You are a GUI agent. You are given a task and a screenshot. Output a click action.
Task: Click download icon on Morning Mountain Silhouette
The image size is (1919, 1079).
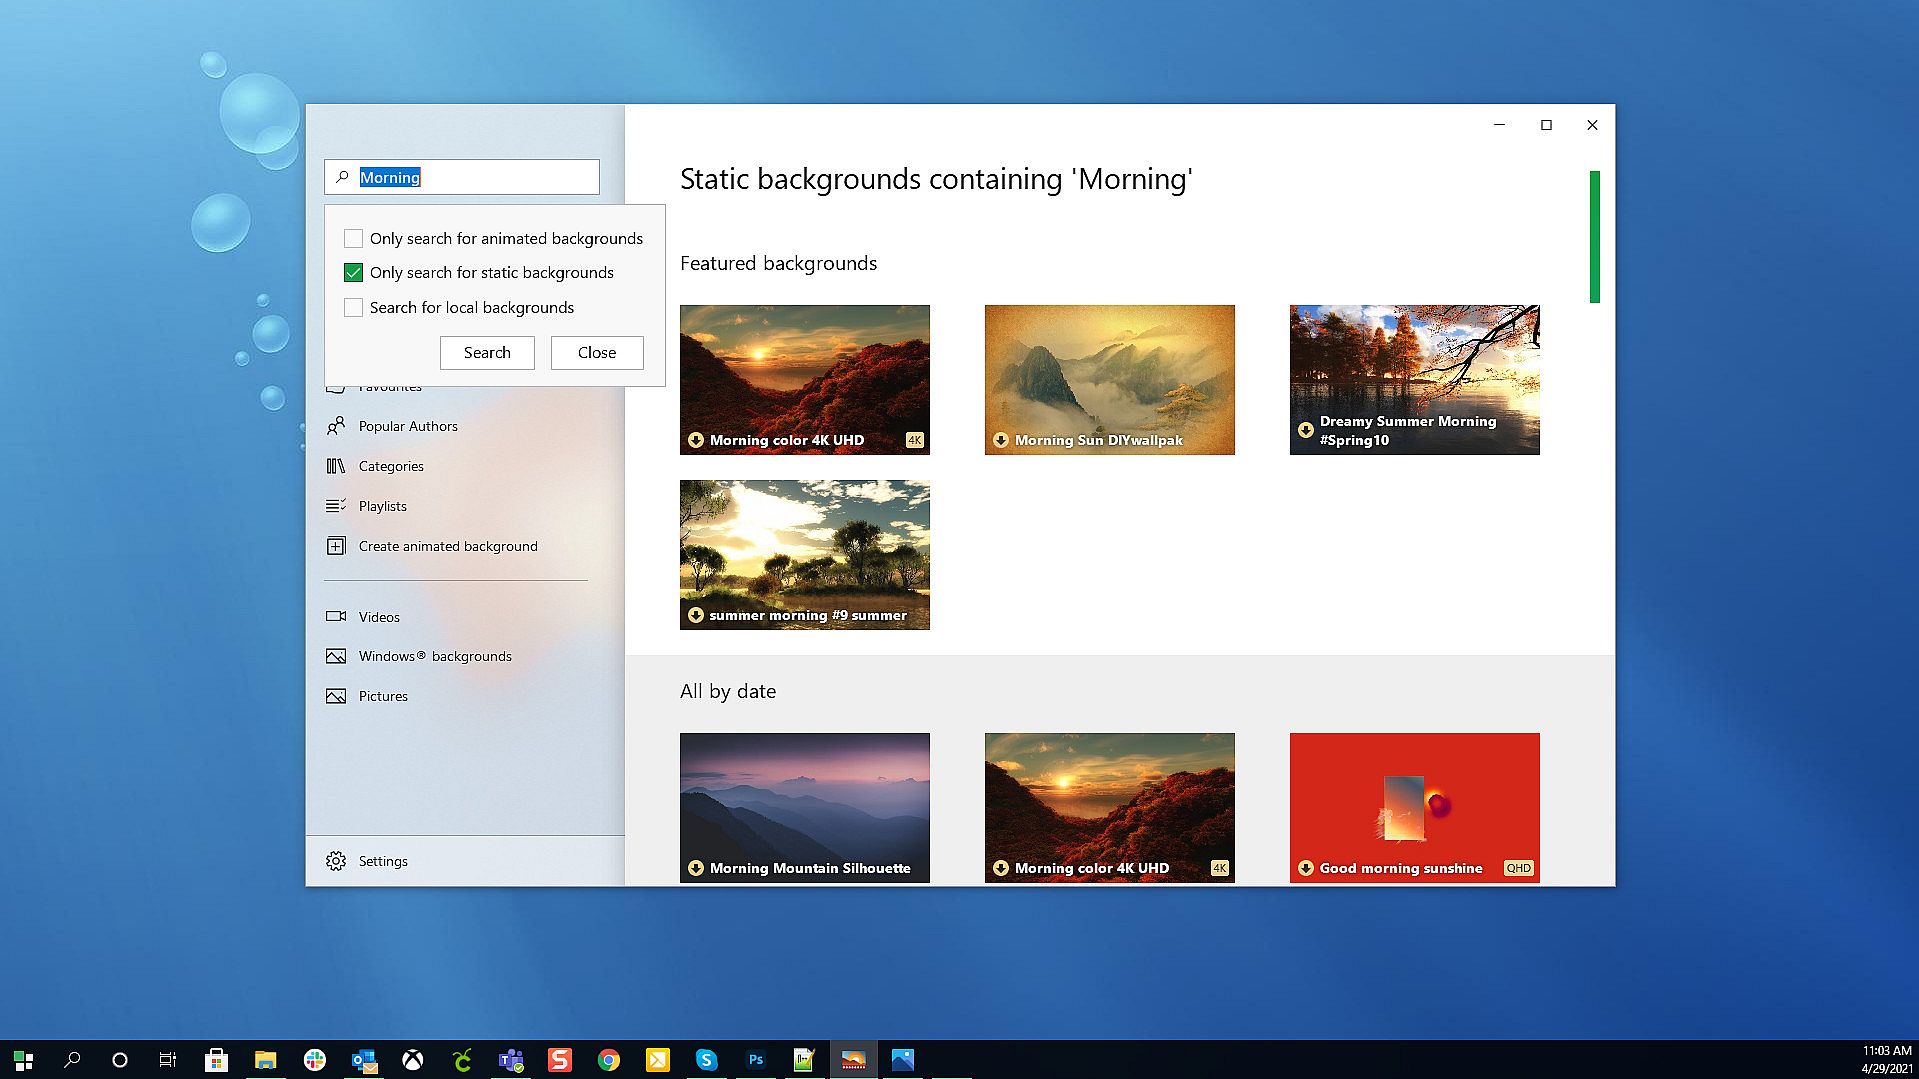pyautogui.click(x=696, y=868)
